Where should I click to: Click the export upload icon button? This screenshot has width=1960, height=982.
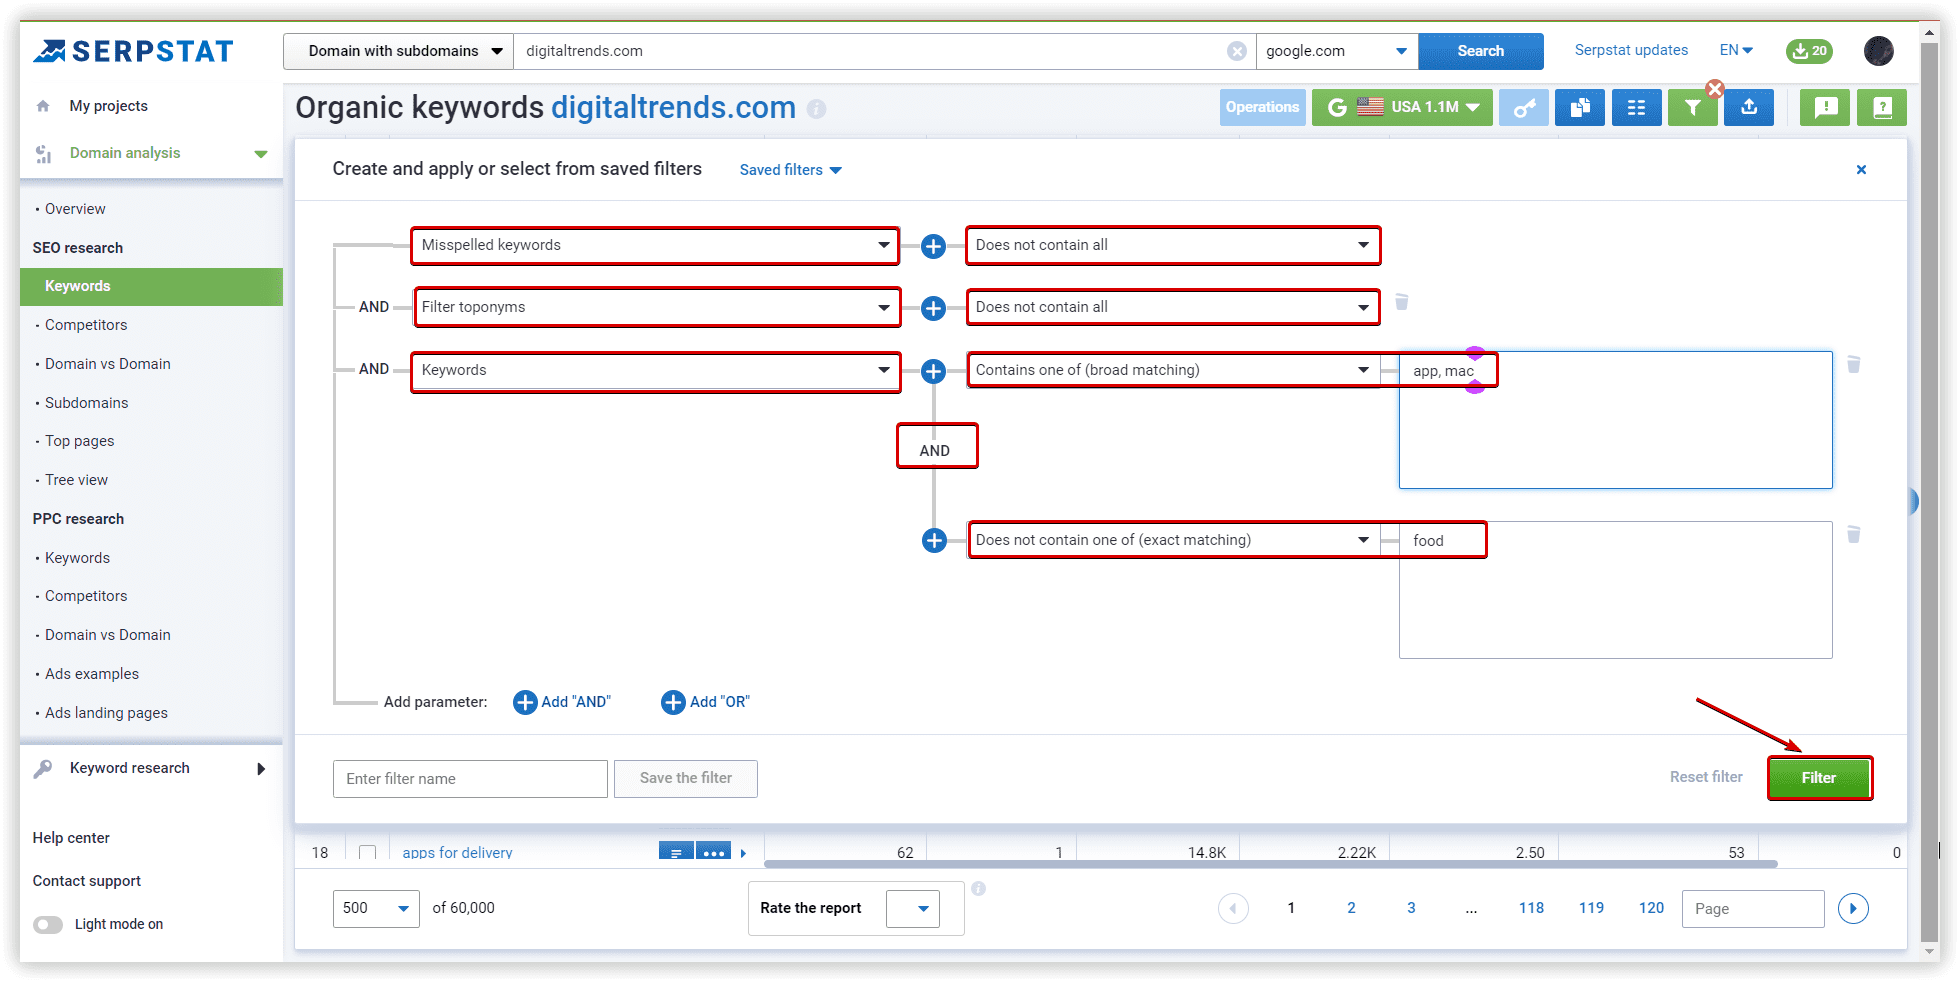click(x=1749, y=107)
